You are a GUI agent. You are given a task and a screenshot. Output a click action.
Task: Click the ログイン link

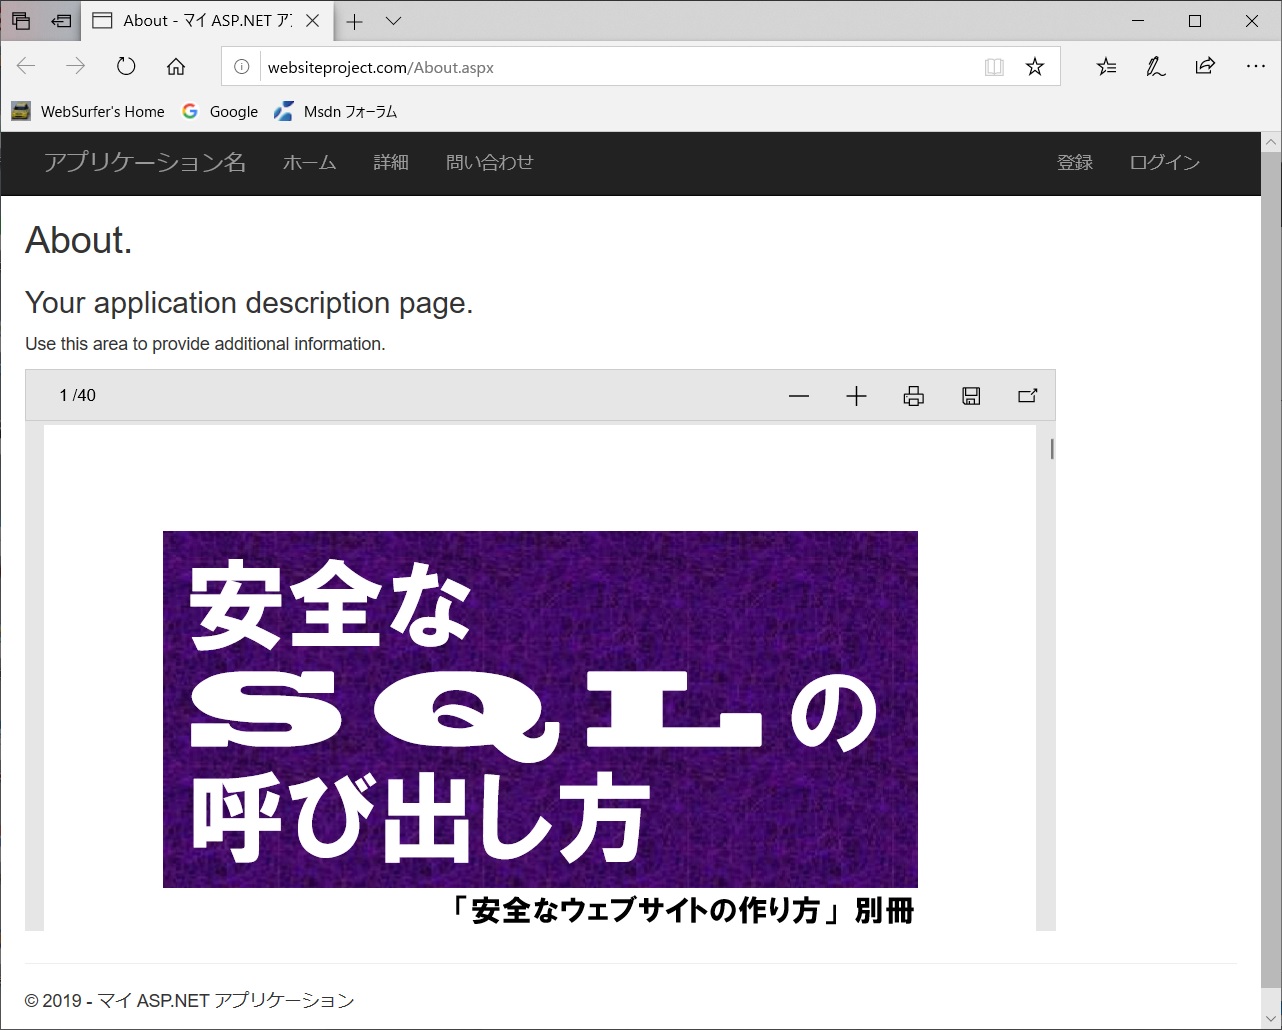1164,163
